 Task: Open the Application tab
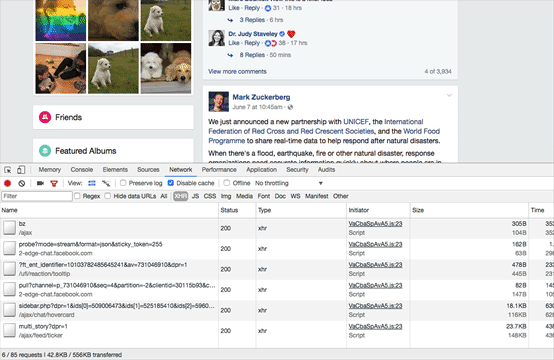[x=261, y=170]
